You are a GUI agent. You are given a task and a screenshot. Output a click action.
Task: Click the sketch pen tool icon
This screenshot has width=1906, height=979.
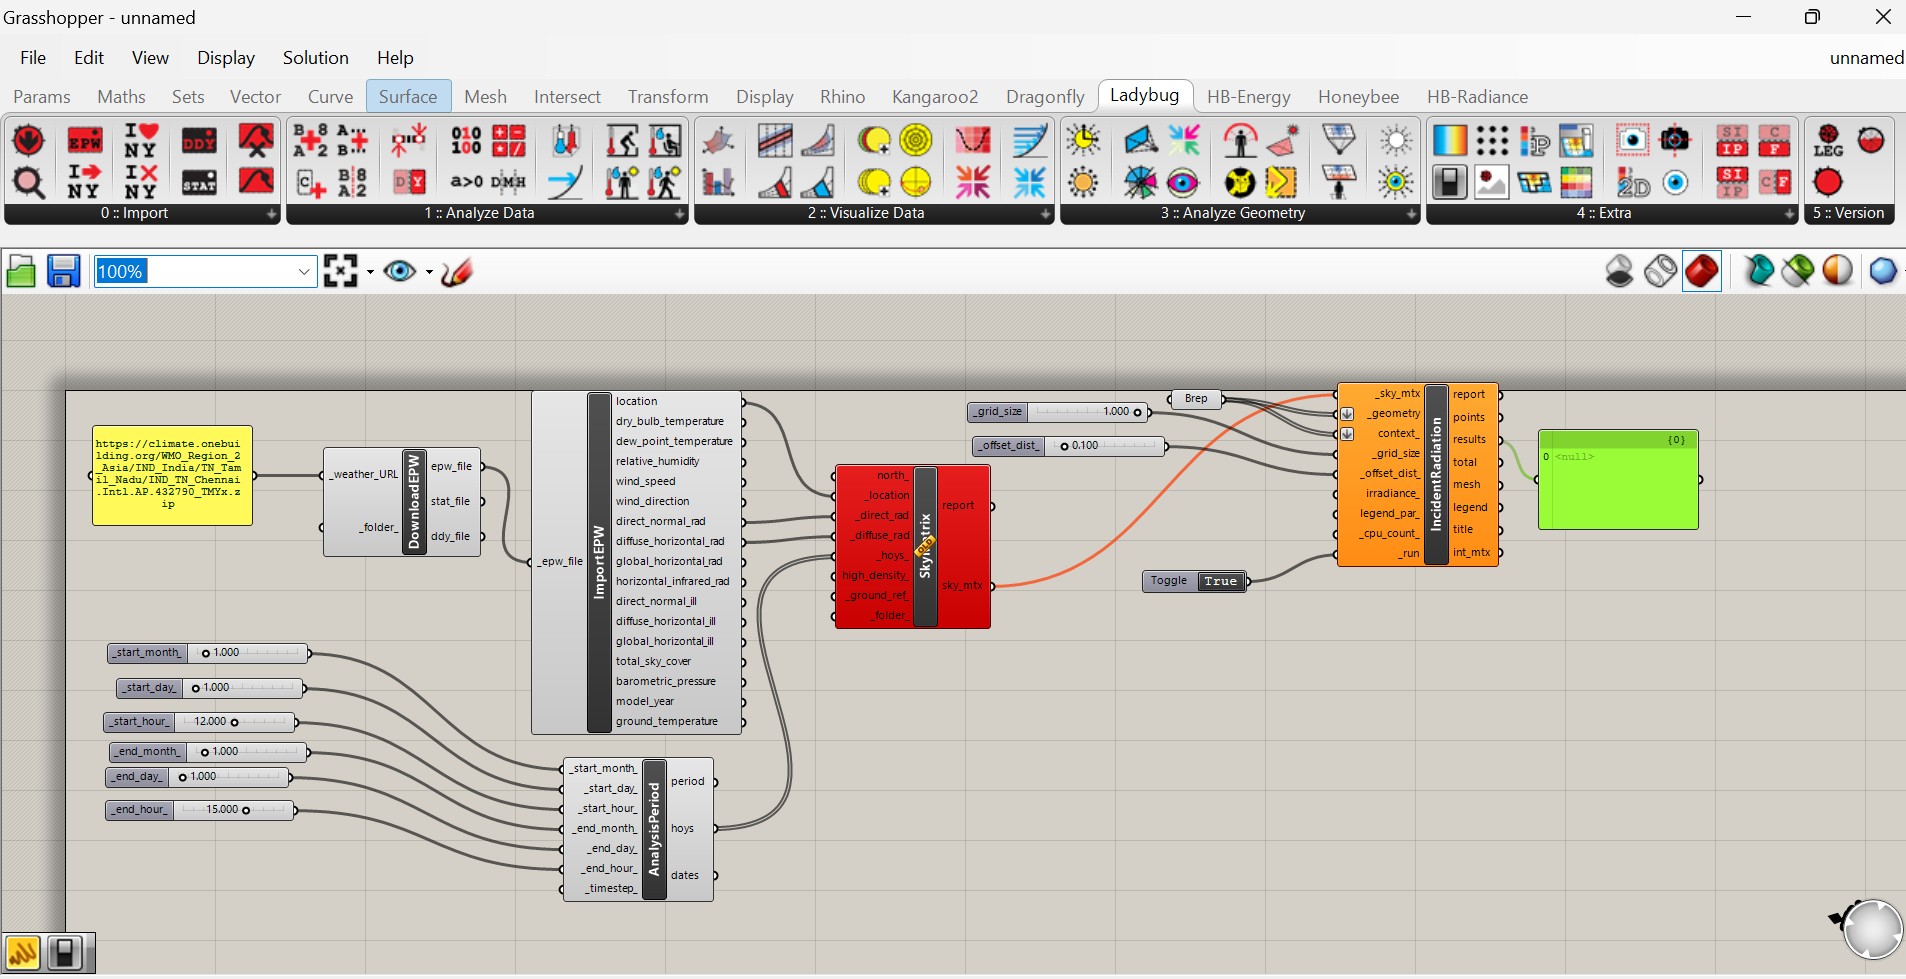[x=457, y=271]
